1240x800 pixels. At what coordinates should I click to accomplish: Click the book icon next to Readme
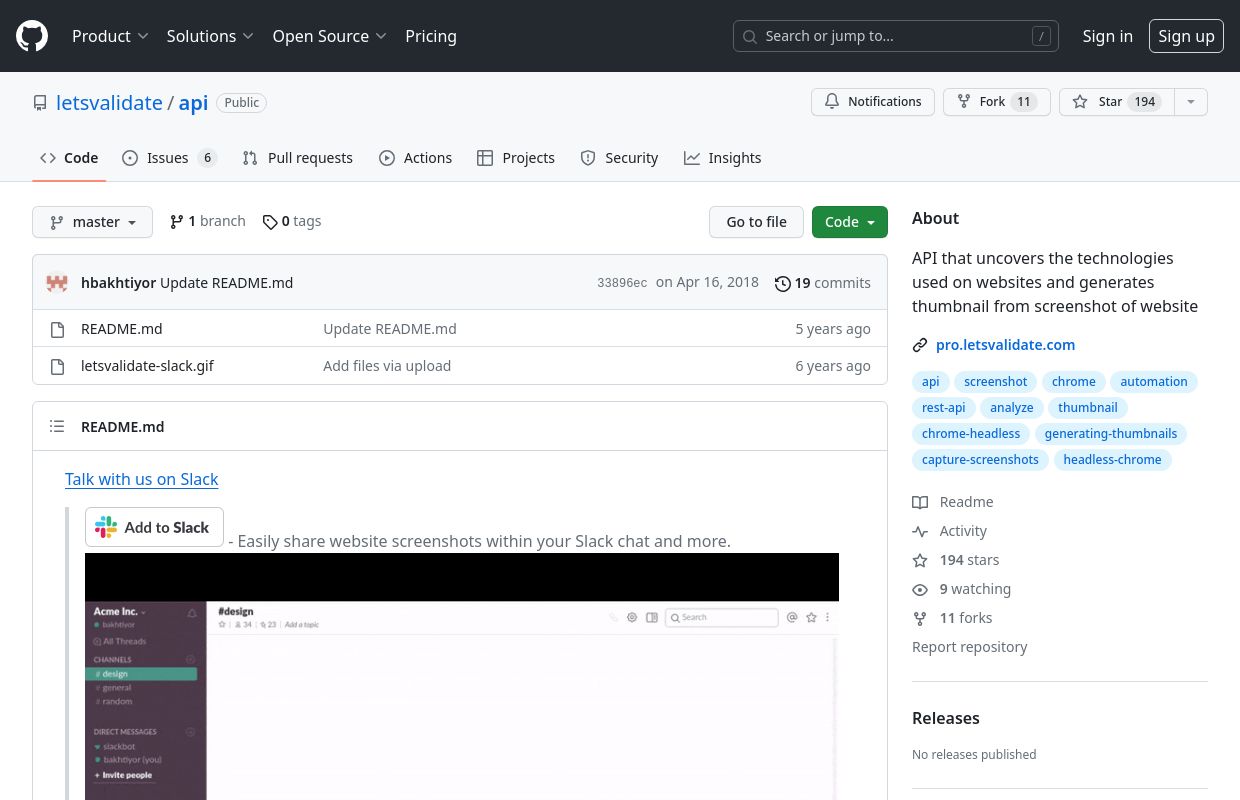pos(920,502)
